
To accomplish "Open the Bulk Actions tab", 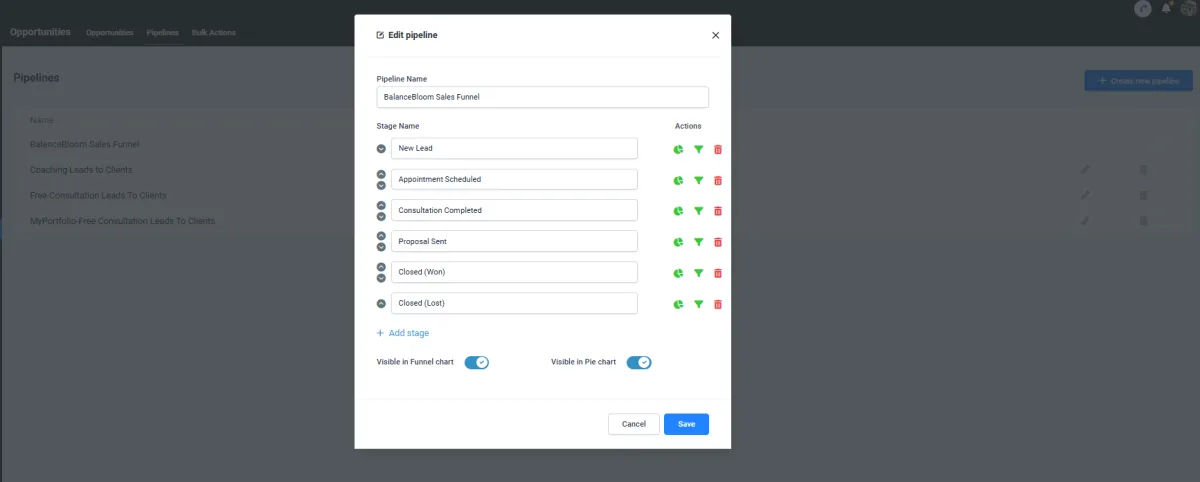I will point(214,33).
